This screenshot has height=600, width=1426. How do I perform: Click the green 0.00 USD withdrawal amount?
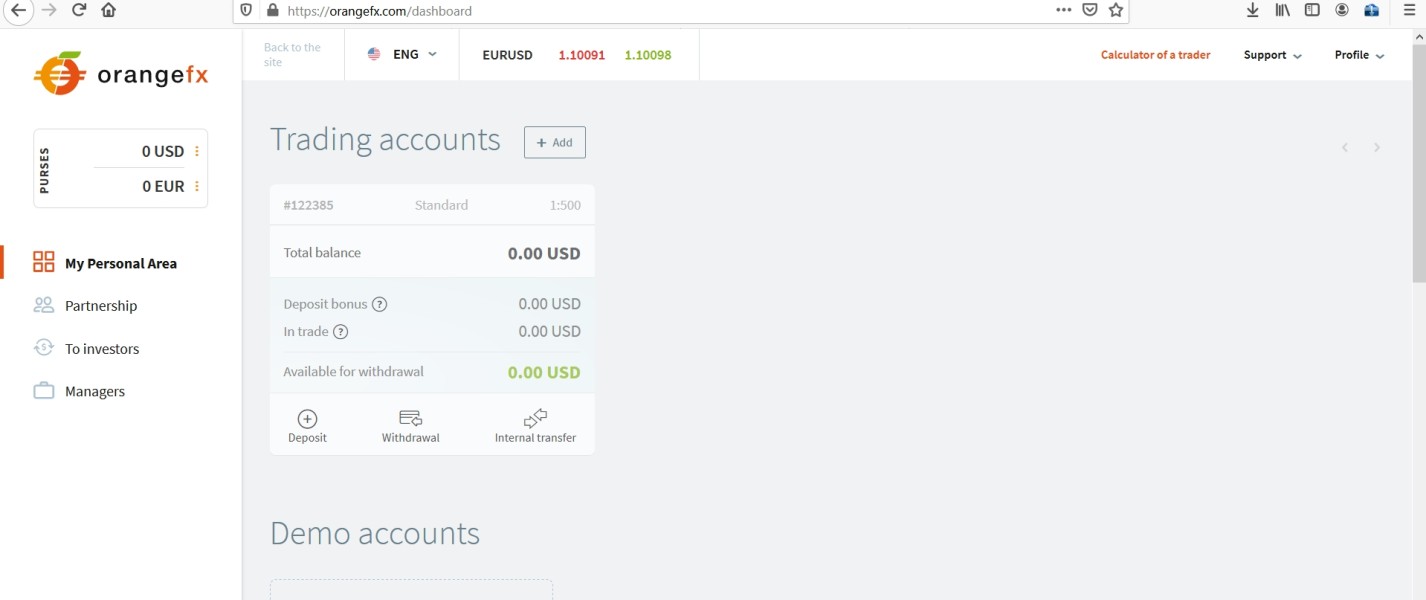click(x=544, y=373)
